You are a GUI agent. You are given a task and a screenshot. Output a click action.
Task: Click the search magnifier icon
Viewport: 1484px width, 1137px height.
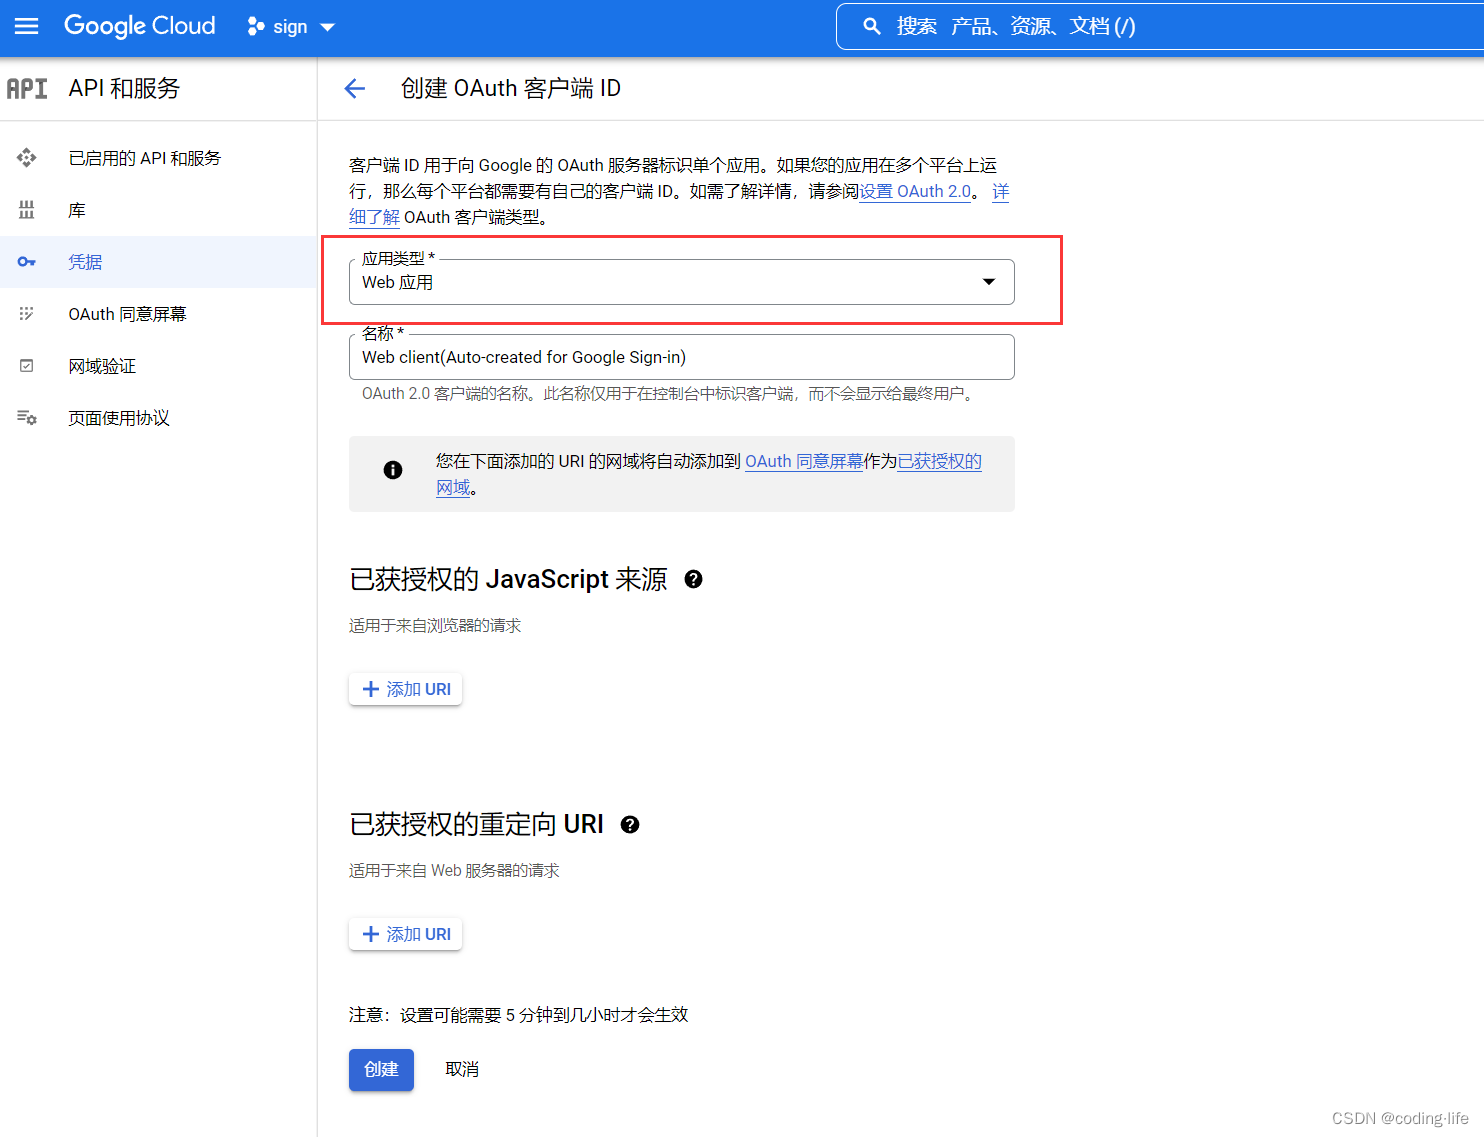point(872,26)
